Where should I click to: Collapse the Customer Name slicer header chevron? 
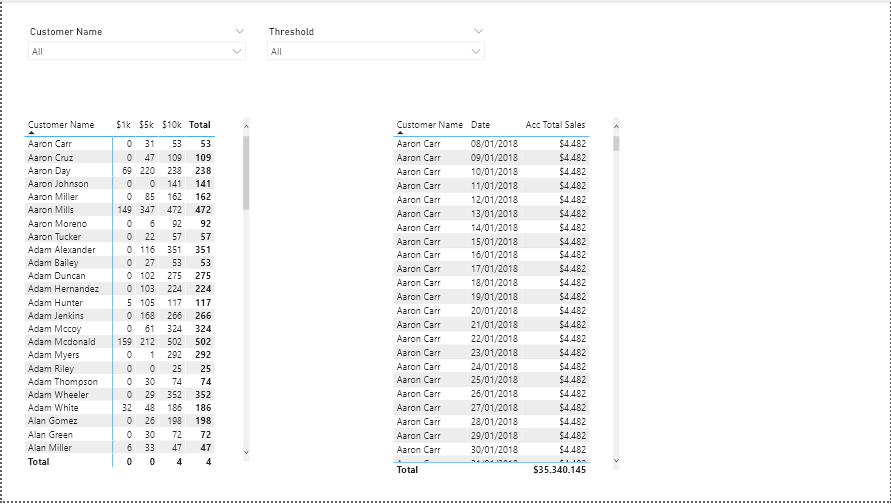click(239, 31)
